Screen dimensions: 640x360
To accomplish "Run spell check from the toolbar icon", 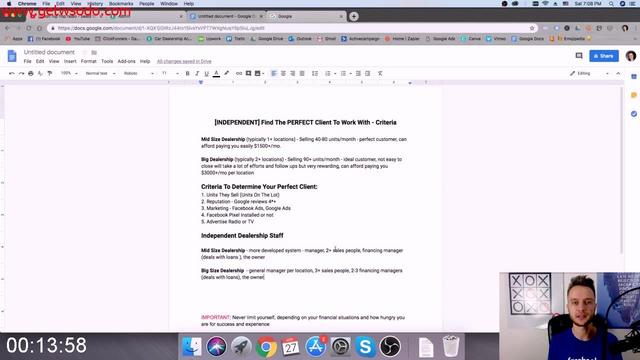I will pyautogui.click(x=40, y=73).
